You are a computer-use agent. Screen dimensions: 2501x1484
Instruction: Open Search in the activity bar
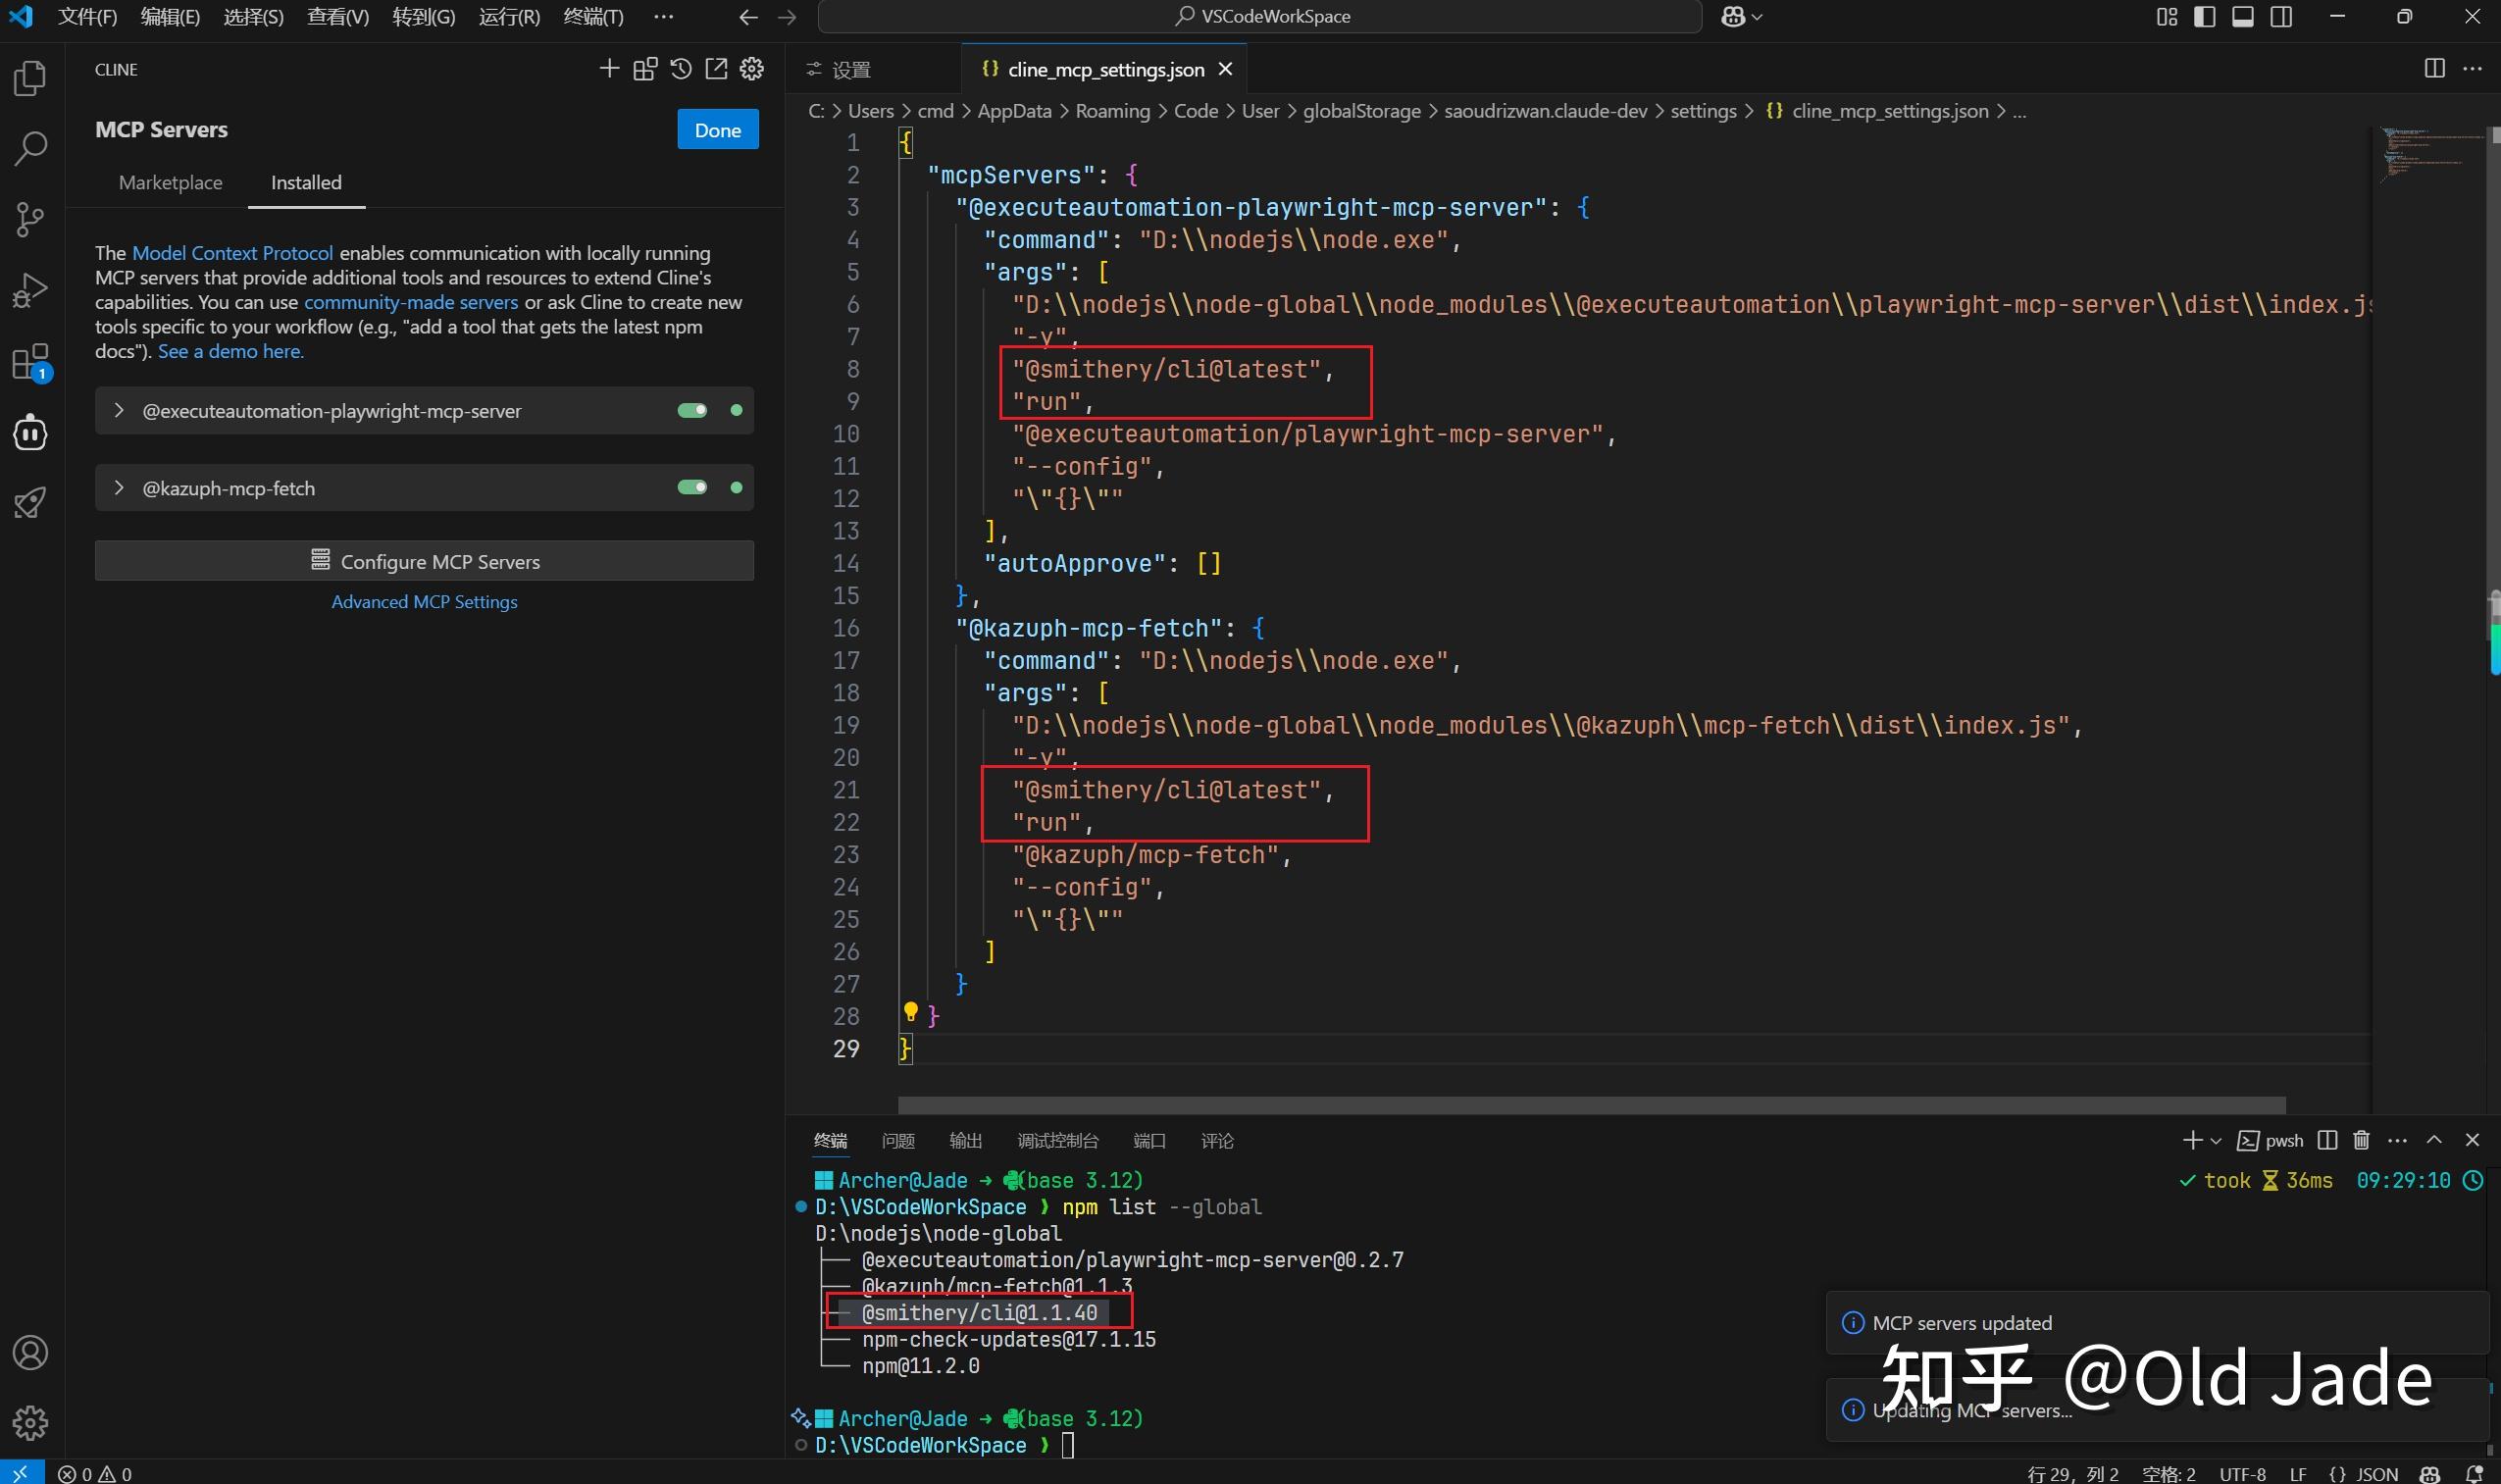tap(30, 148)
